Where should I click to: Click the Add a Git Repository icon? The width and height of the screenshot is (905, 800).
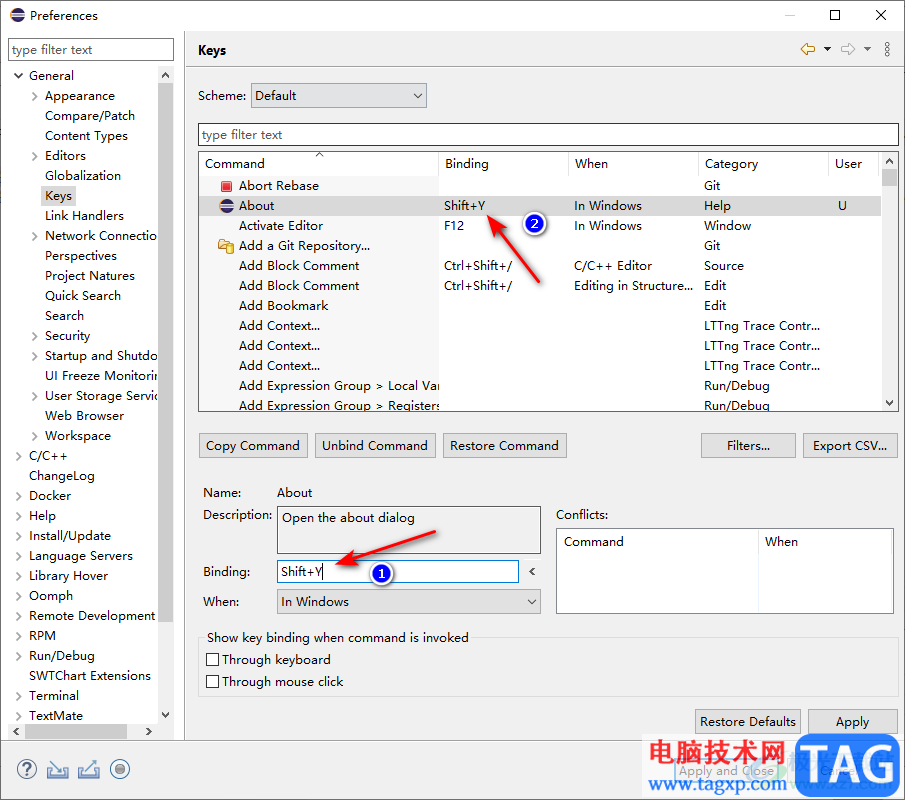point(225,246)
